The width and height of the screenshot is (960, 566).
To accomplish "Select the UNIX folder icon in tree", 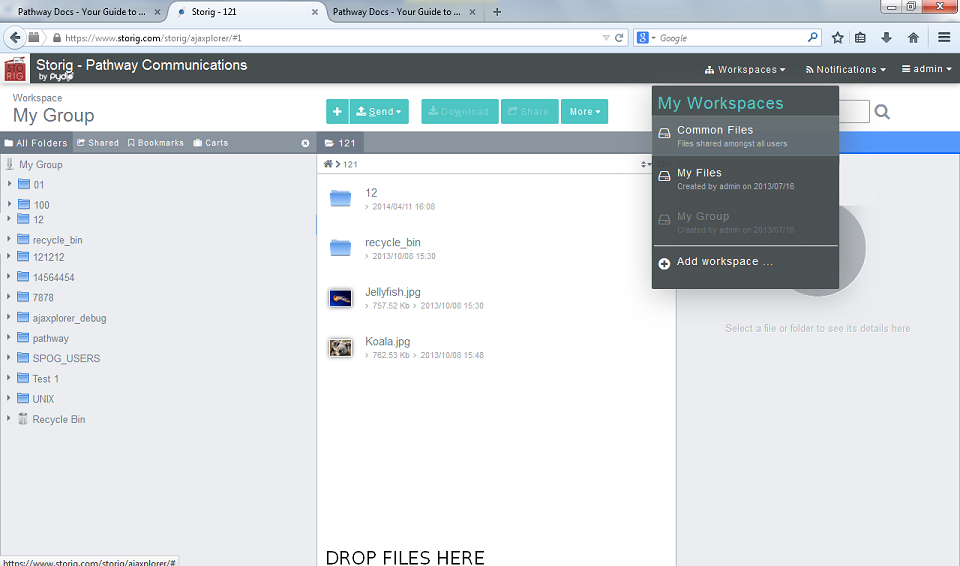I will pyautogui.click(x=23, y=398).
